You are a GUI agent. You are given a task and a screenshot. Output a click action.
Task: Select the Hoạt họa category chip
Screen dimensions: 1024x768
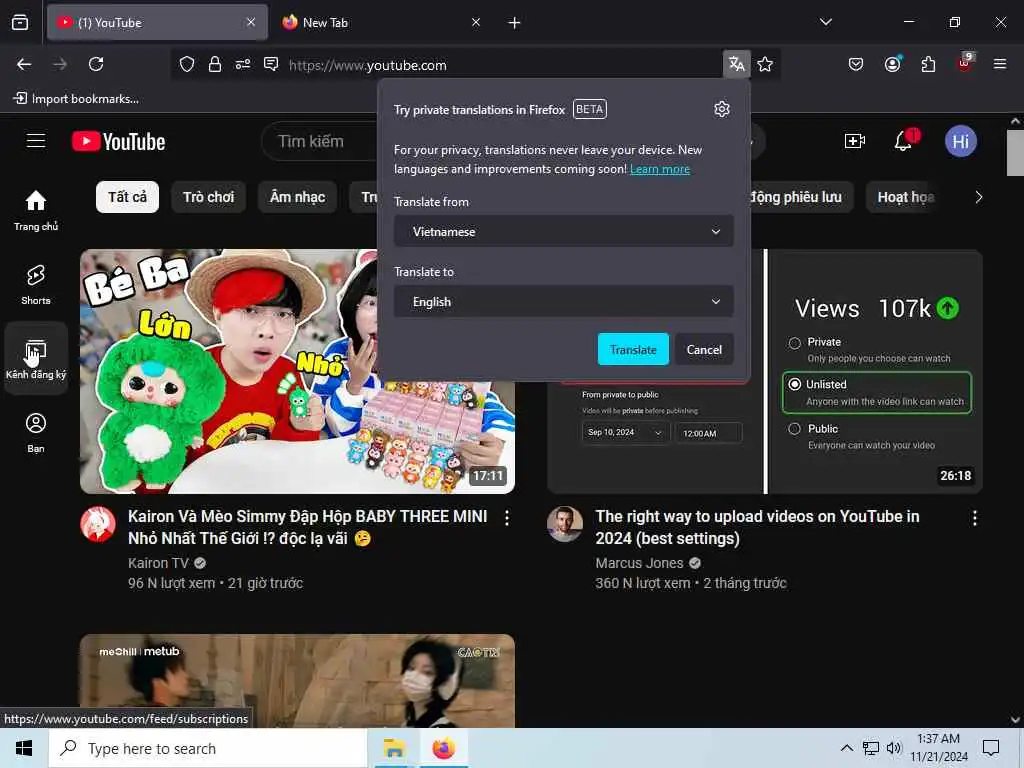(x=905, y=197)
